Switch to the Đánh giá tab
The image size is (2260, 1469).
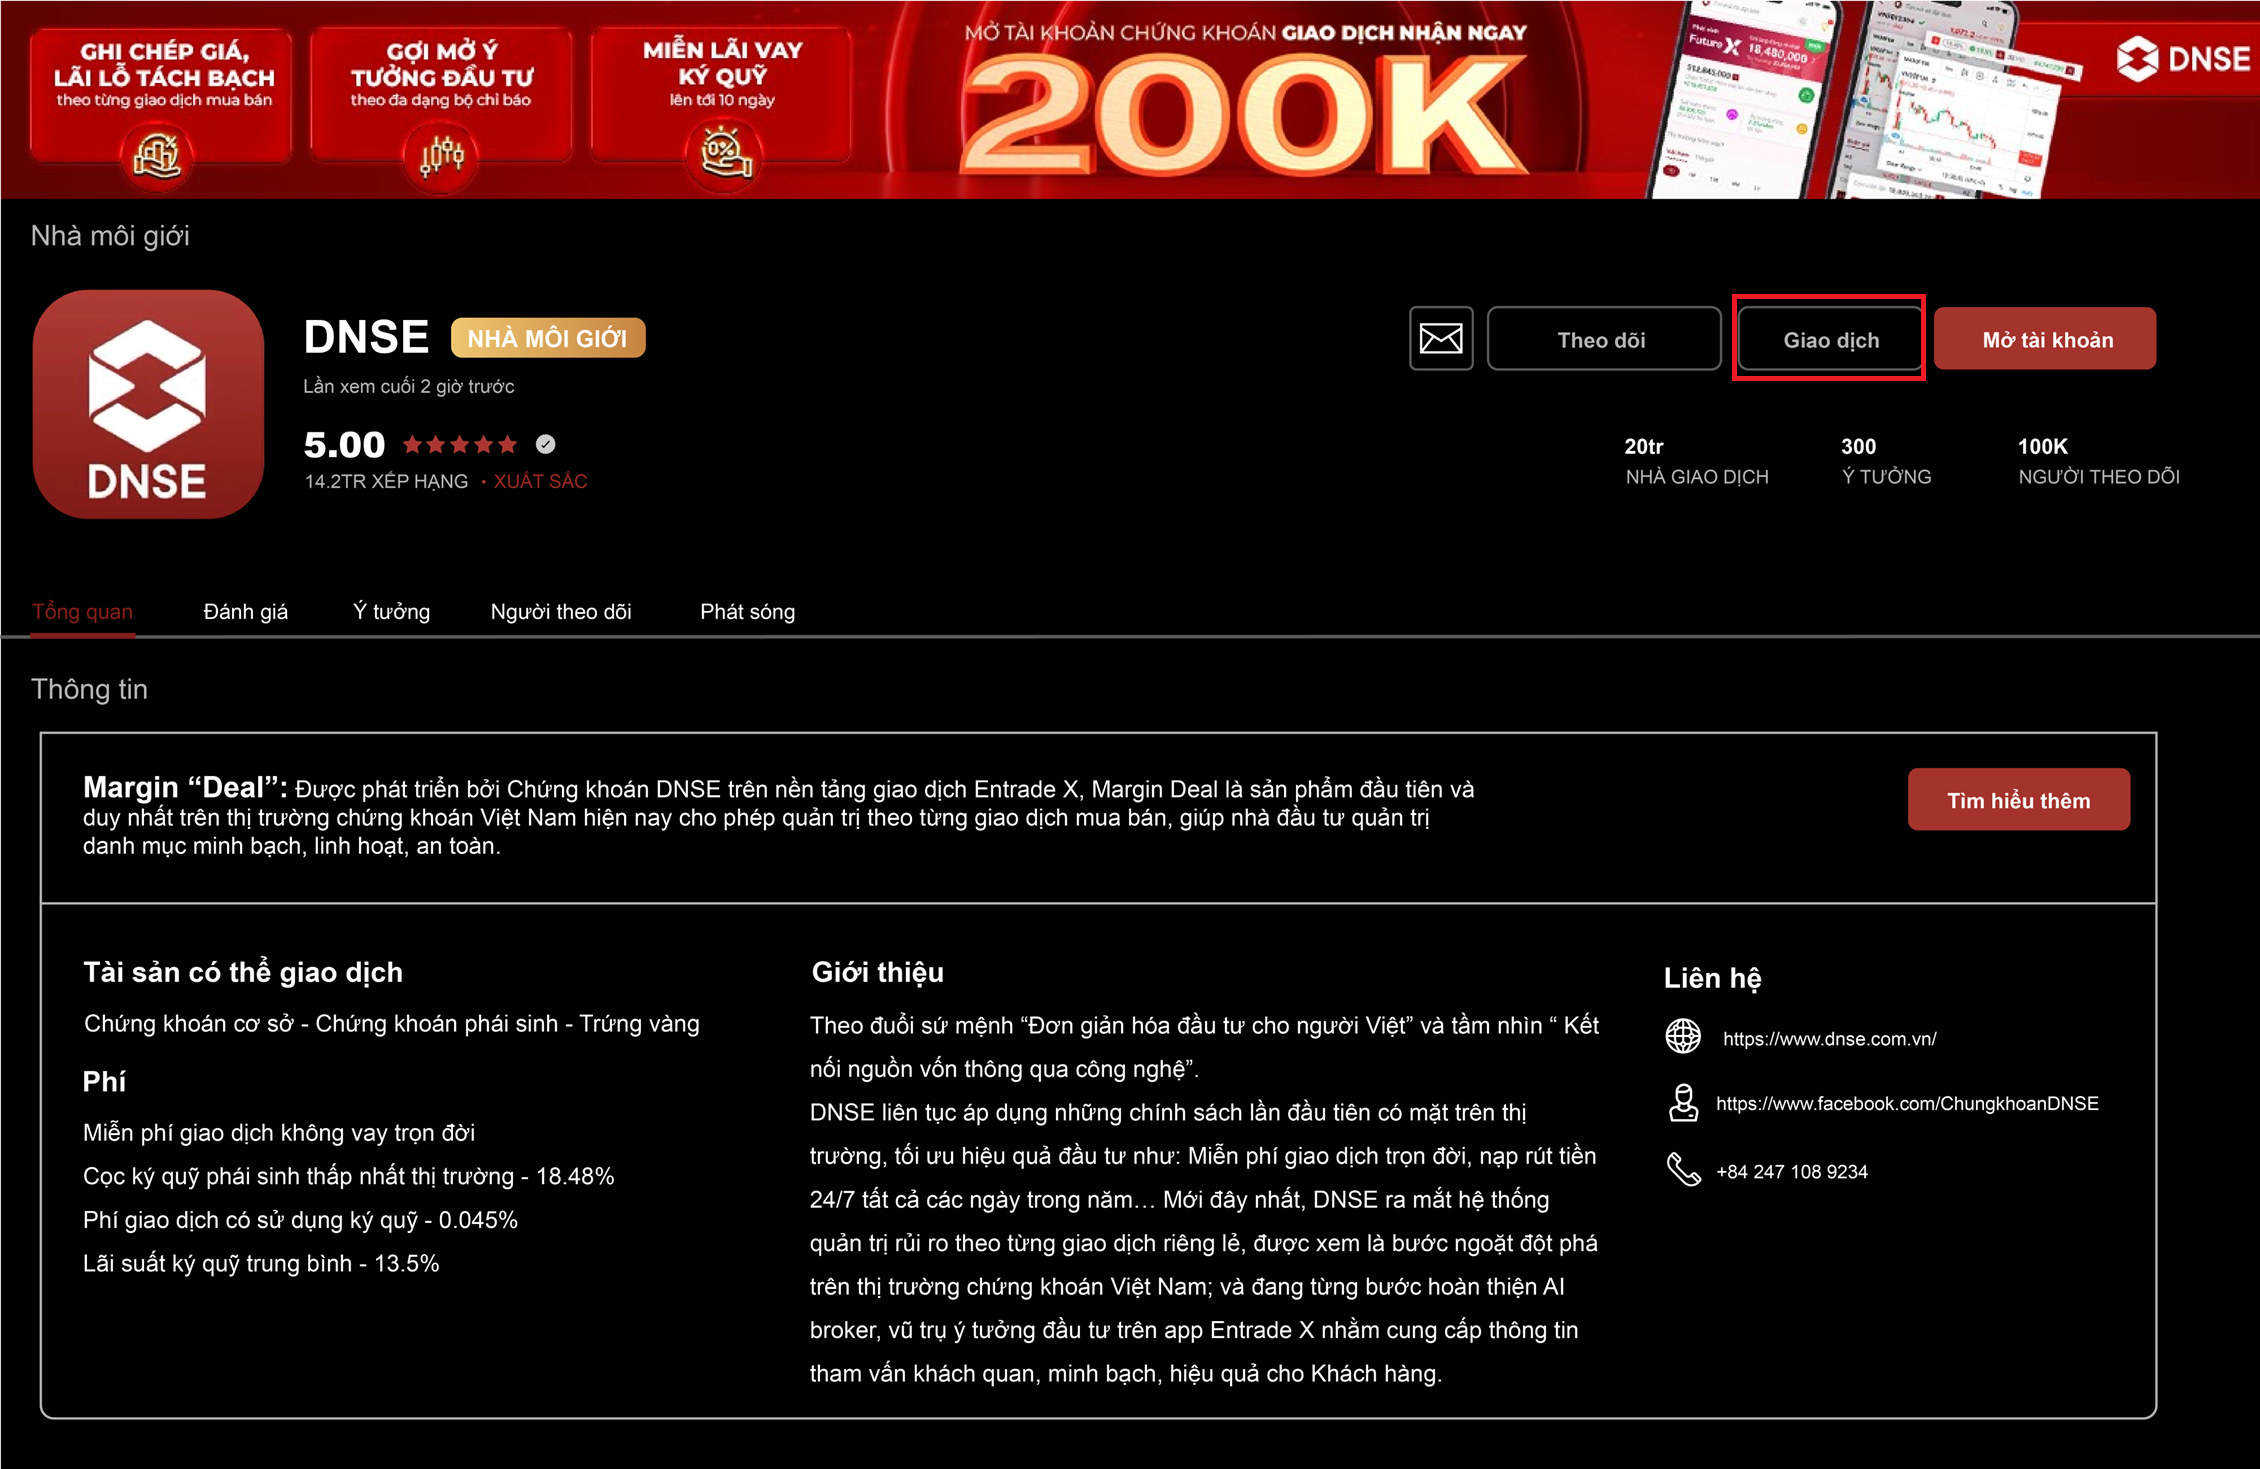click(245, 612)
